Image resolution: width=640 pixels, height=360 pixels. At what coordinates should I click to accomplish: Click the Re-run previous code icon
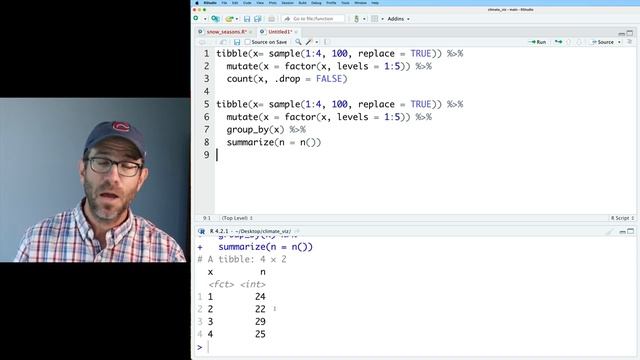pyautogui.click(x=558, y=42)
